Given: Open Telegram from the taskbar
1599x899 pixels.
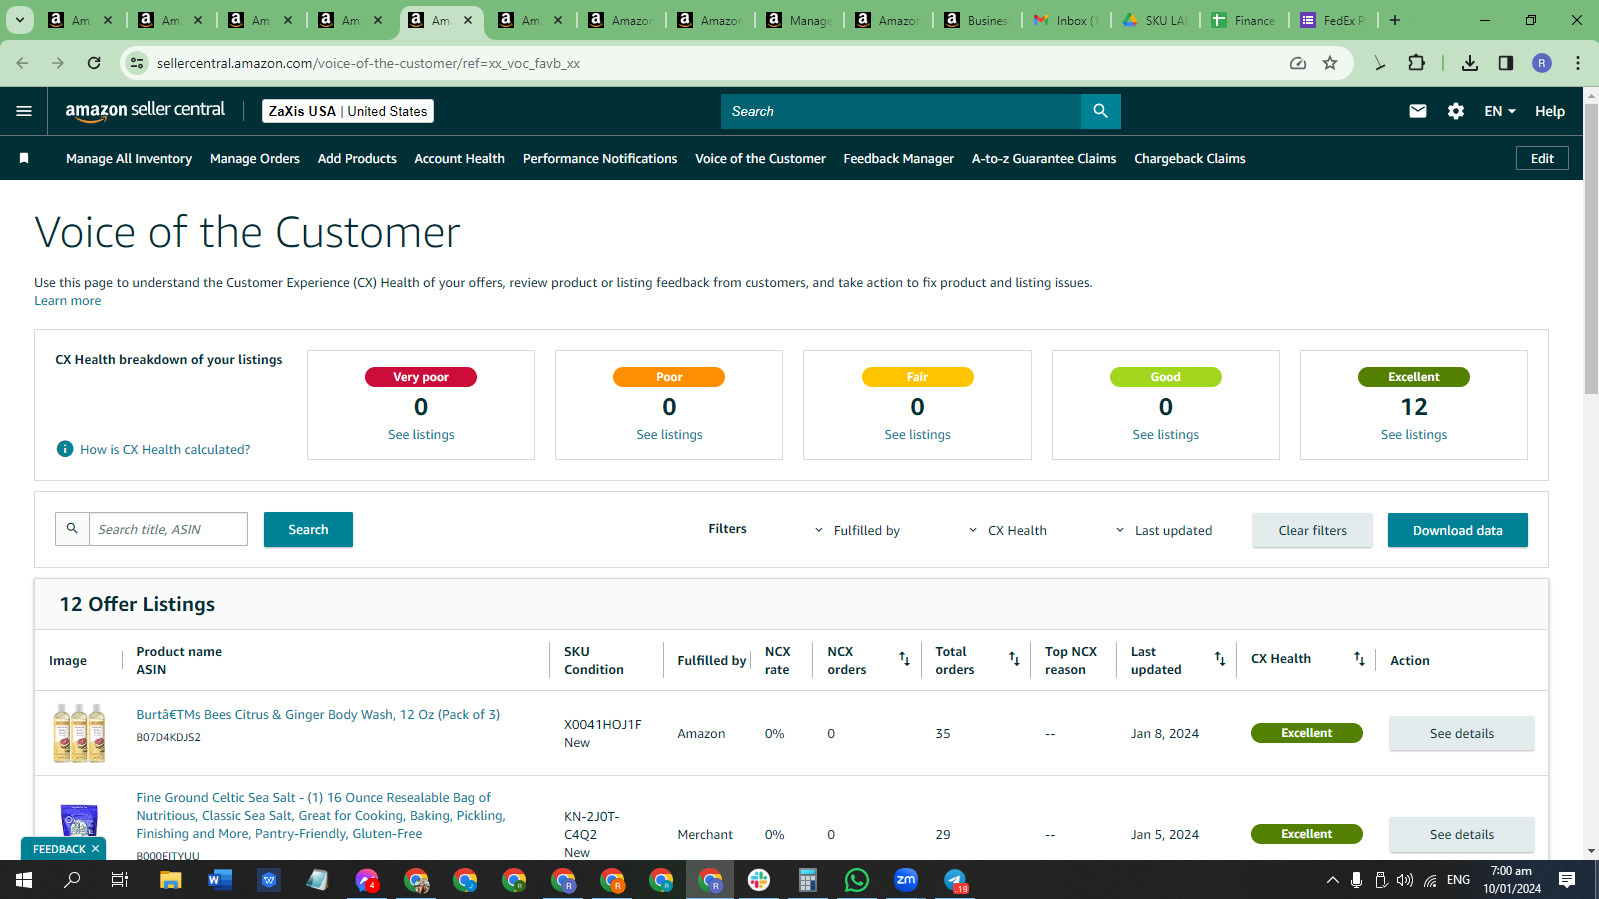Looking at the screenshot, I should click(955, 880).
